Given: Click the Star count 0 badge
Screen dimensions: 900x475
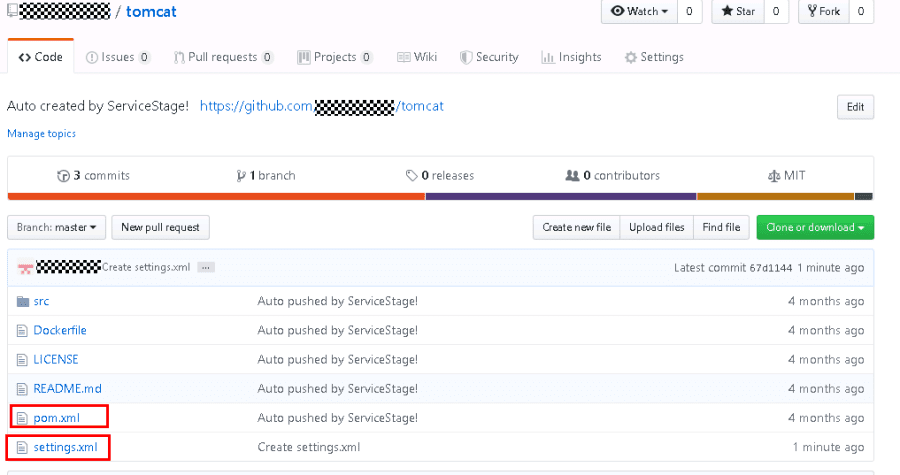Looking at the screenshot, I should coord(776,11).
